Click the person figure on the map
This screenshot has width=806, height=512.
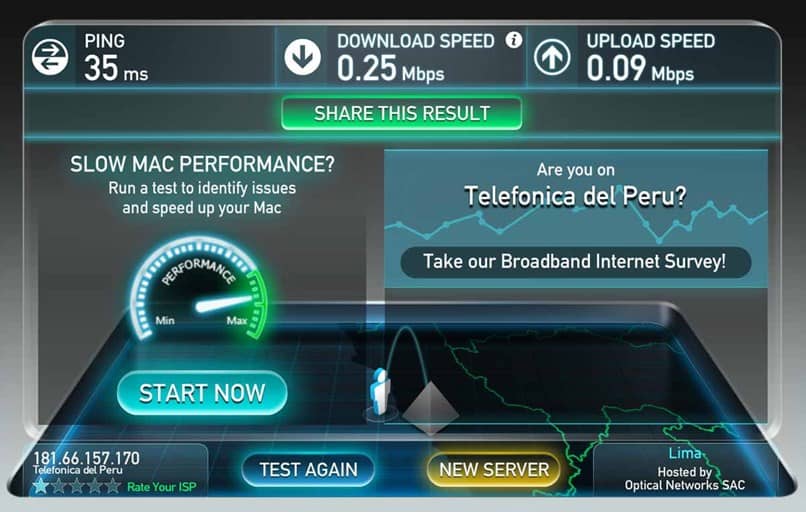381,391
